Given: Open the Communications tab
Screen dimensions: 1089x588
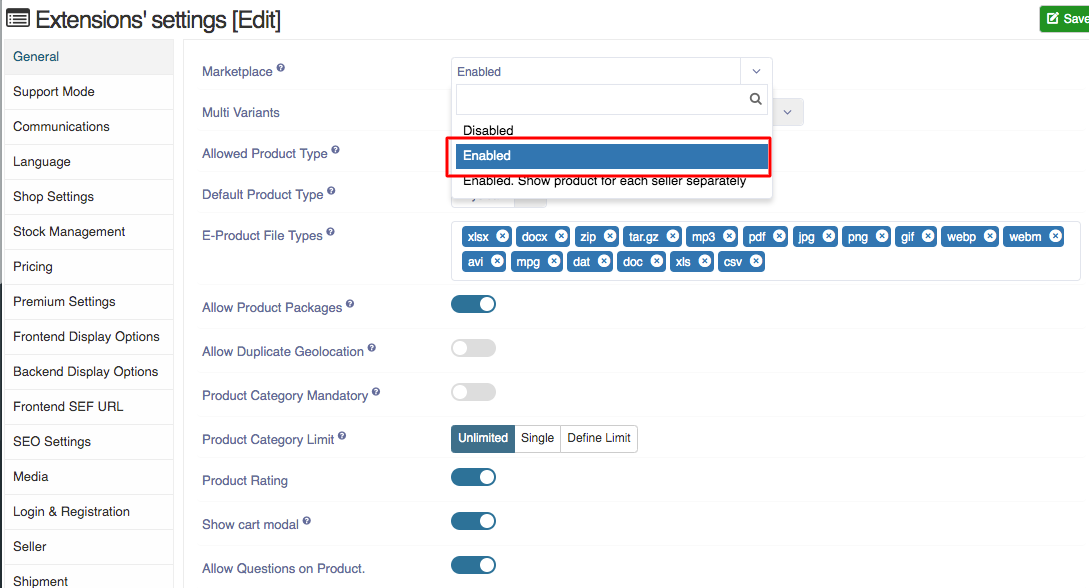Looking at the screenshot, I should pos(89,126).
